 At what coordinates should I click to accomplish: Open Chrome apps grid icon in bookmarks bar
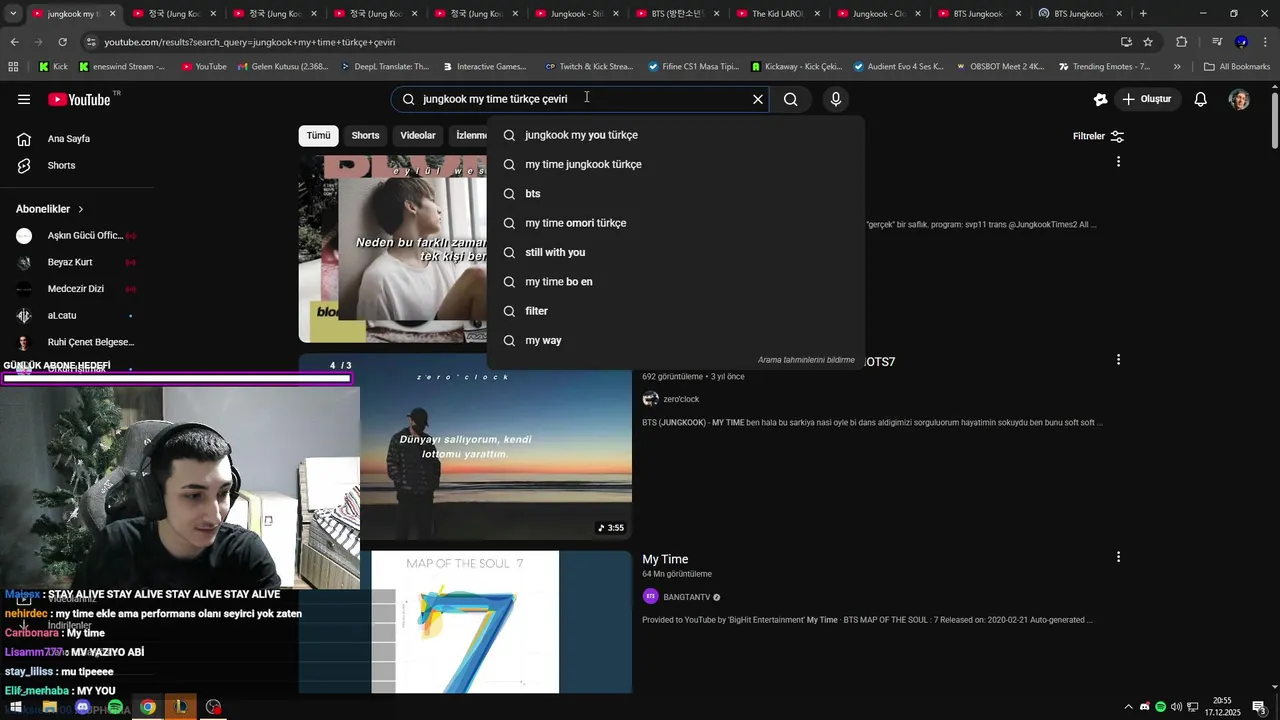click(13, 67)
